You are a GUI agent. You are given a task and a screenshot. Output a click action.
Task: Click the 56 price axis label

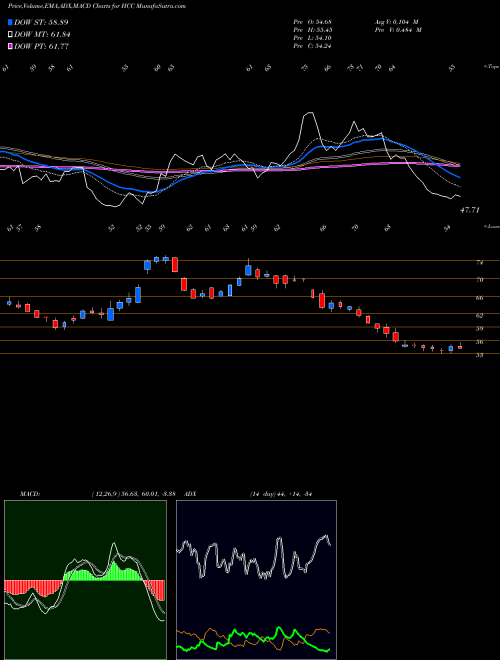479,342
